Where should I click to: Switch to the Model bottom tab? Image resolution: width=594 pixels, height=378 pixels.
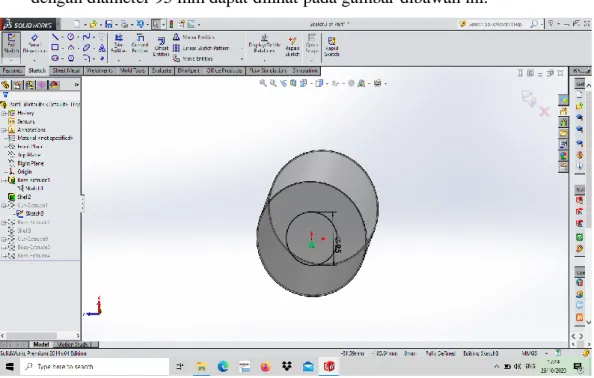pyautogui.click(x=41, y=344)
